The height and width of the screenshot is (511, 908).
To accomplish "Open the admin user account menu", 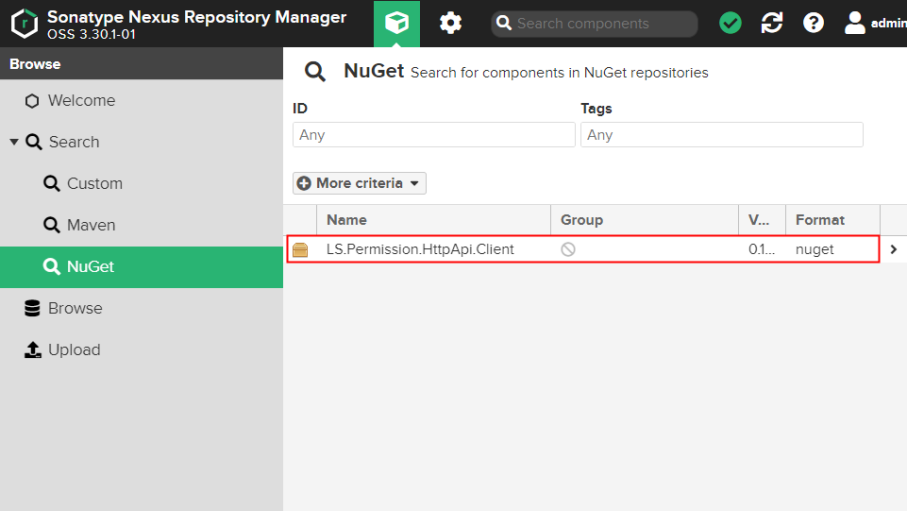I will pos(876,23).
